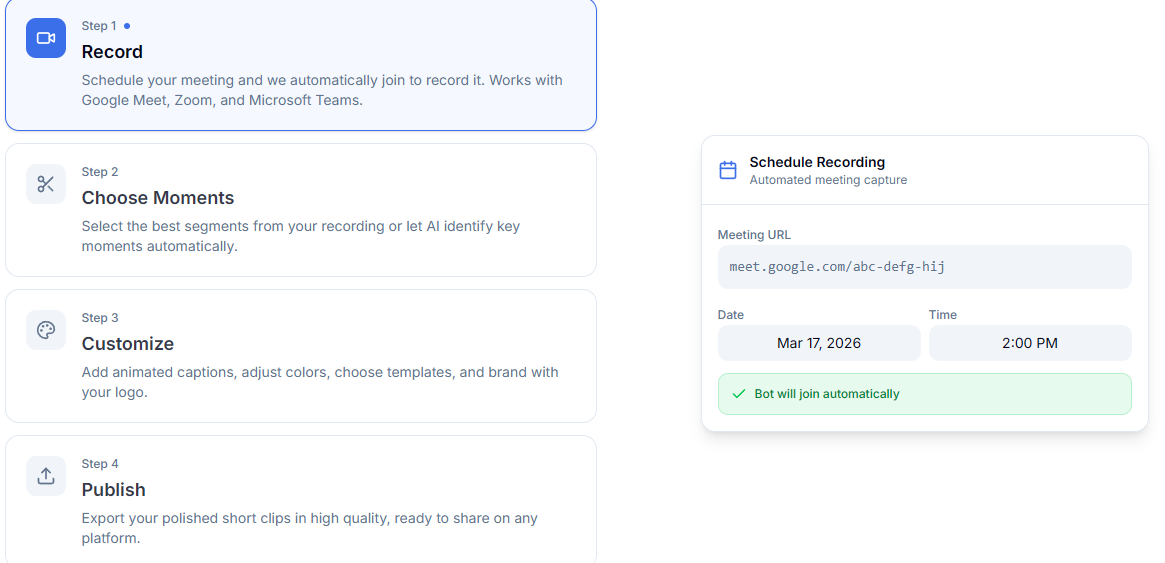Click the blue dot next to Step 1
The height and width of the screenshot is (563, 1165).
127,26
